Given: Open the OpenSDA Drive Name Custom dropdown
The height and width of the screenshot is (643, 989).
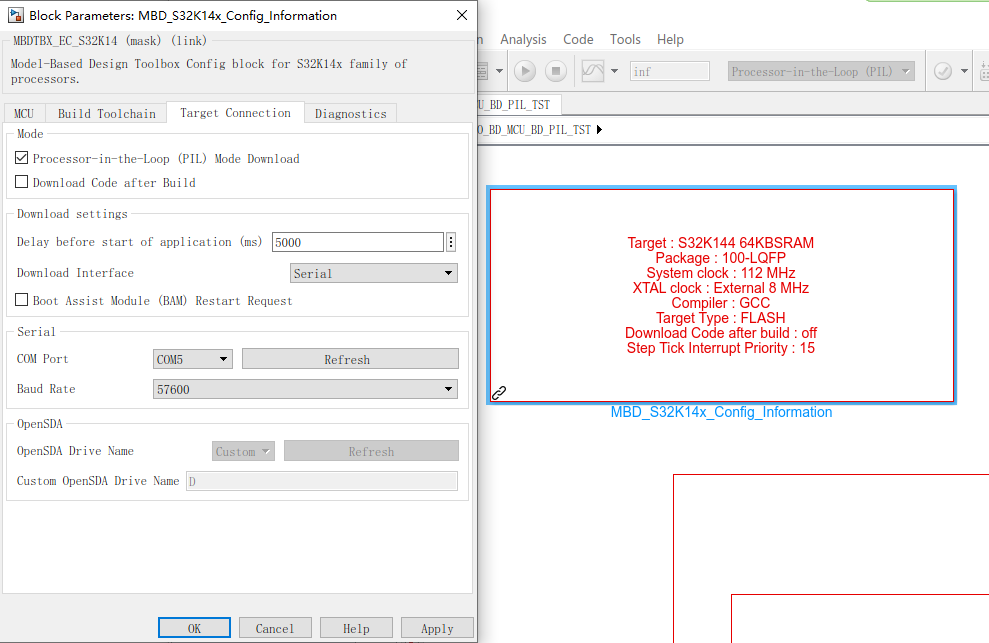Looking at the screenshot, I should coord(243,451).
